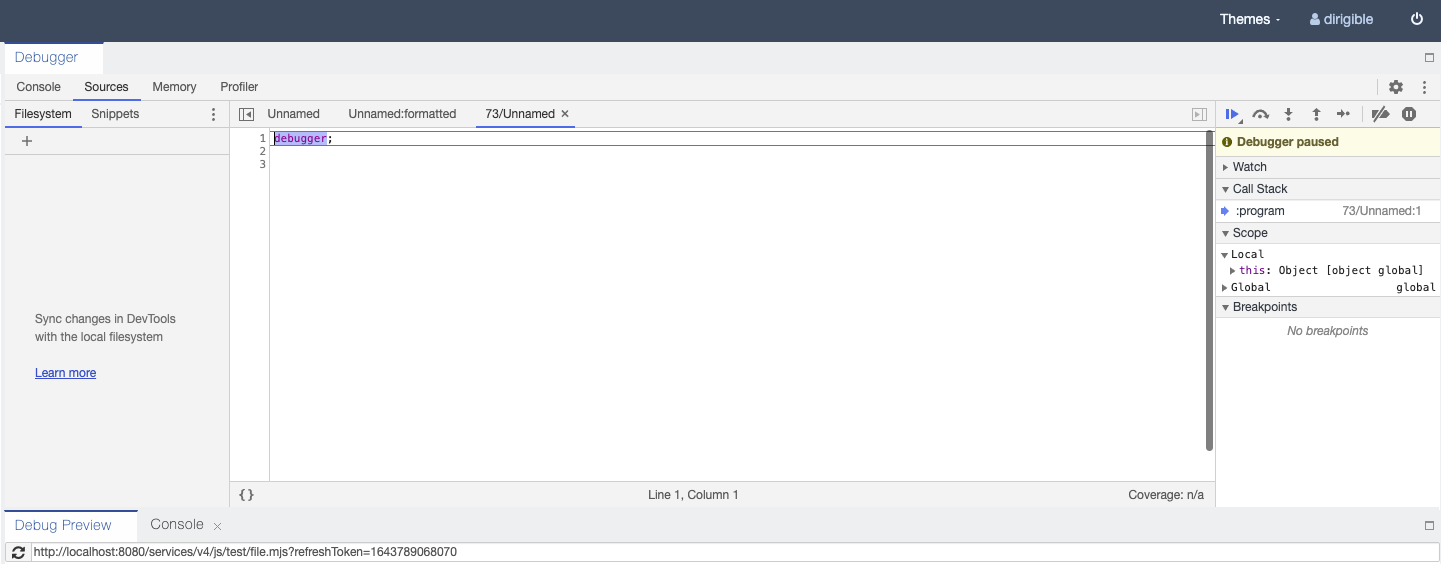The width and height of the screenshot is (1441, 564).
Task: Step out of current function
Action: [x=1316, y=114]
